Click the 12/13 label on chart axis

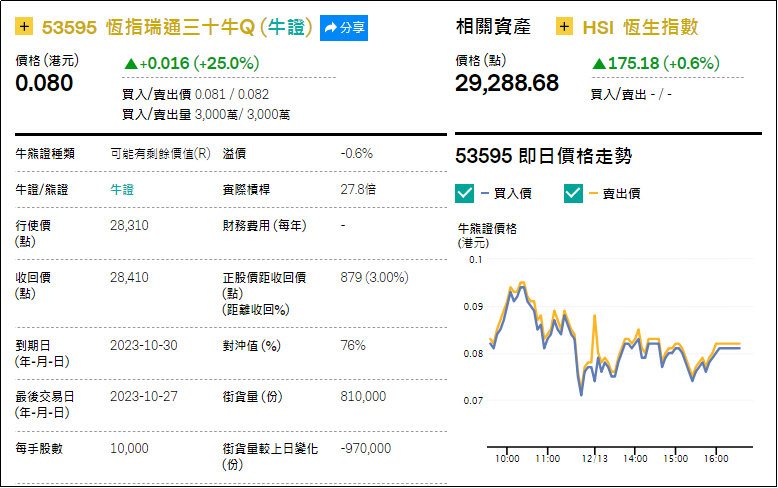pyautogui.click(x=594, y=459)
